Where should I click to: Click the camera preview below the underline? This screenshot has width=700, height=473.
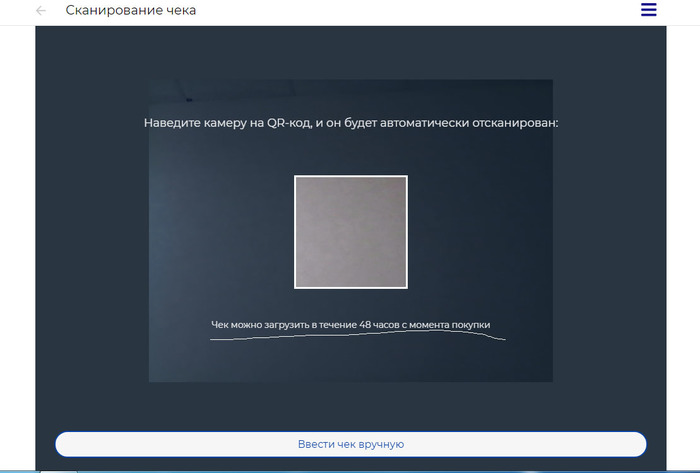(350, 362)
